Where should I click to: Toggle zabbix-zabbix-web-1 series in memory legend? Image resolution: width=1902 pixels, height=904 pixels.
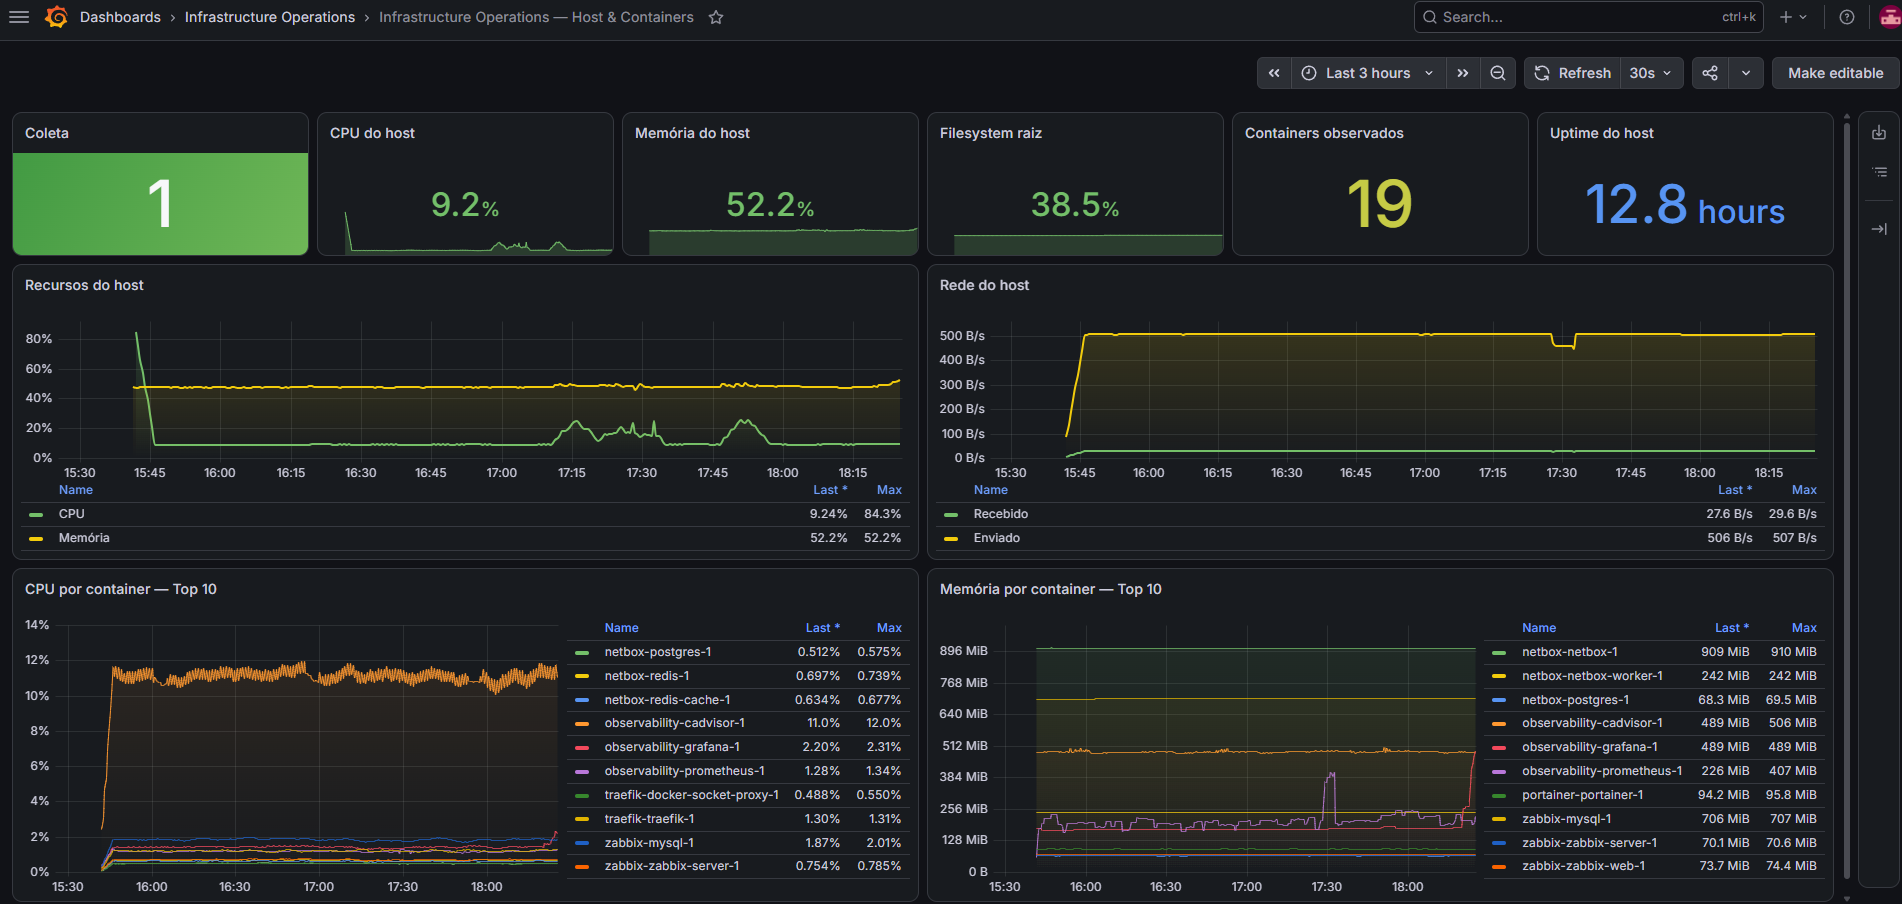(x=1583, y=866)
